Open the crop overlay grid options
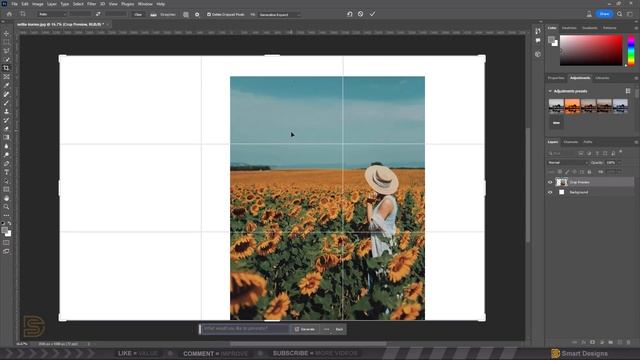The height and width of the screenshot is (360, 640). (186, 14)
